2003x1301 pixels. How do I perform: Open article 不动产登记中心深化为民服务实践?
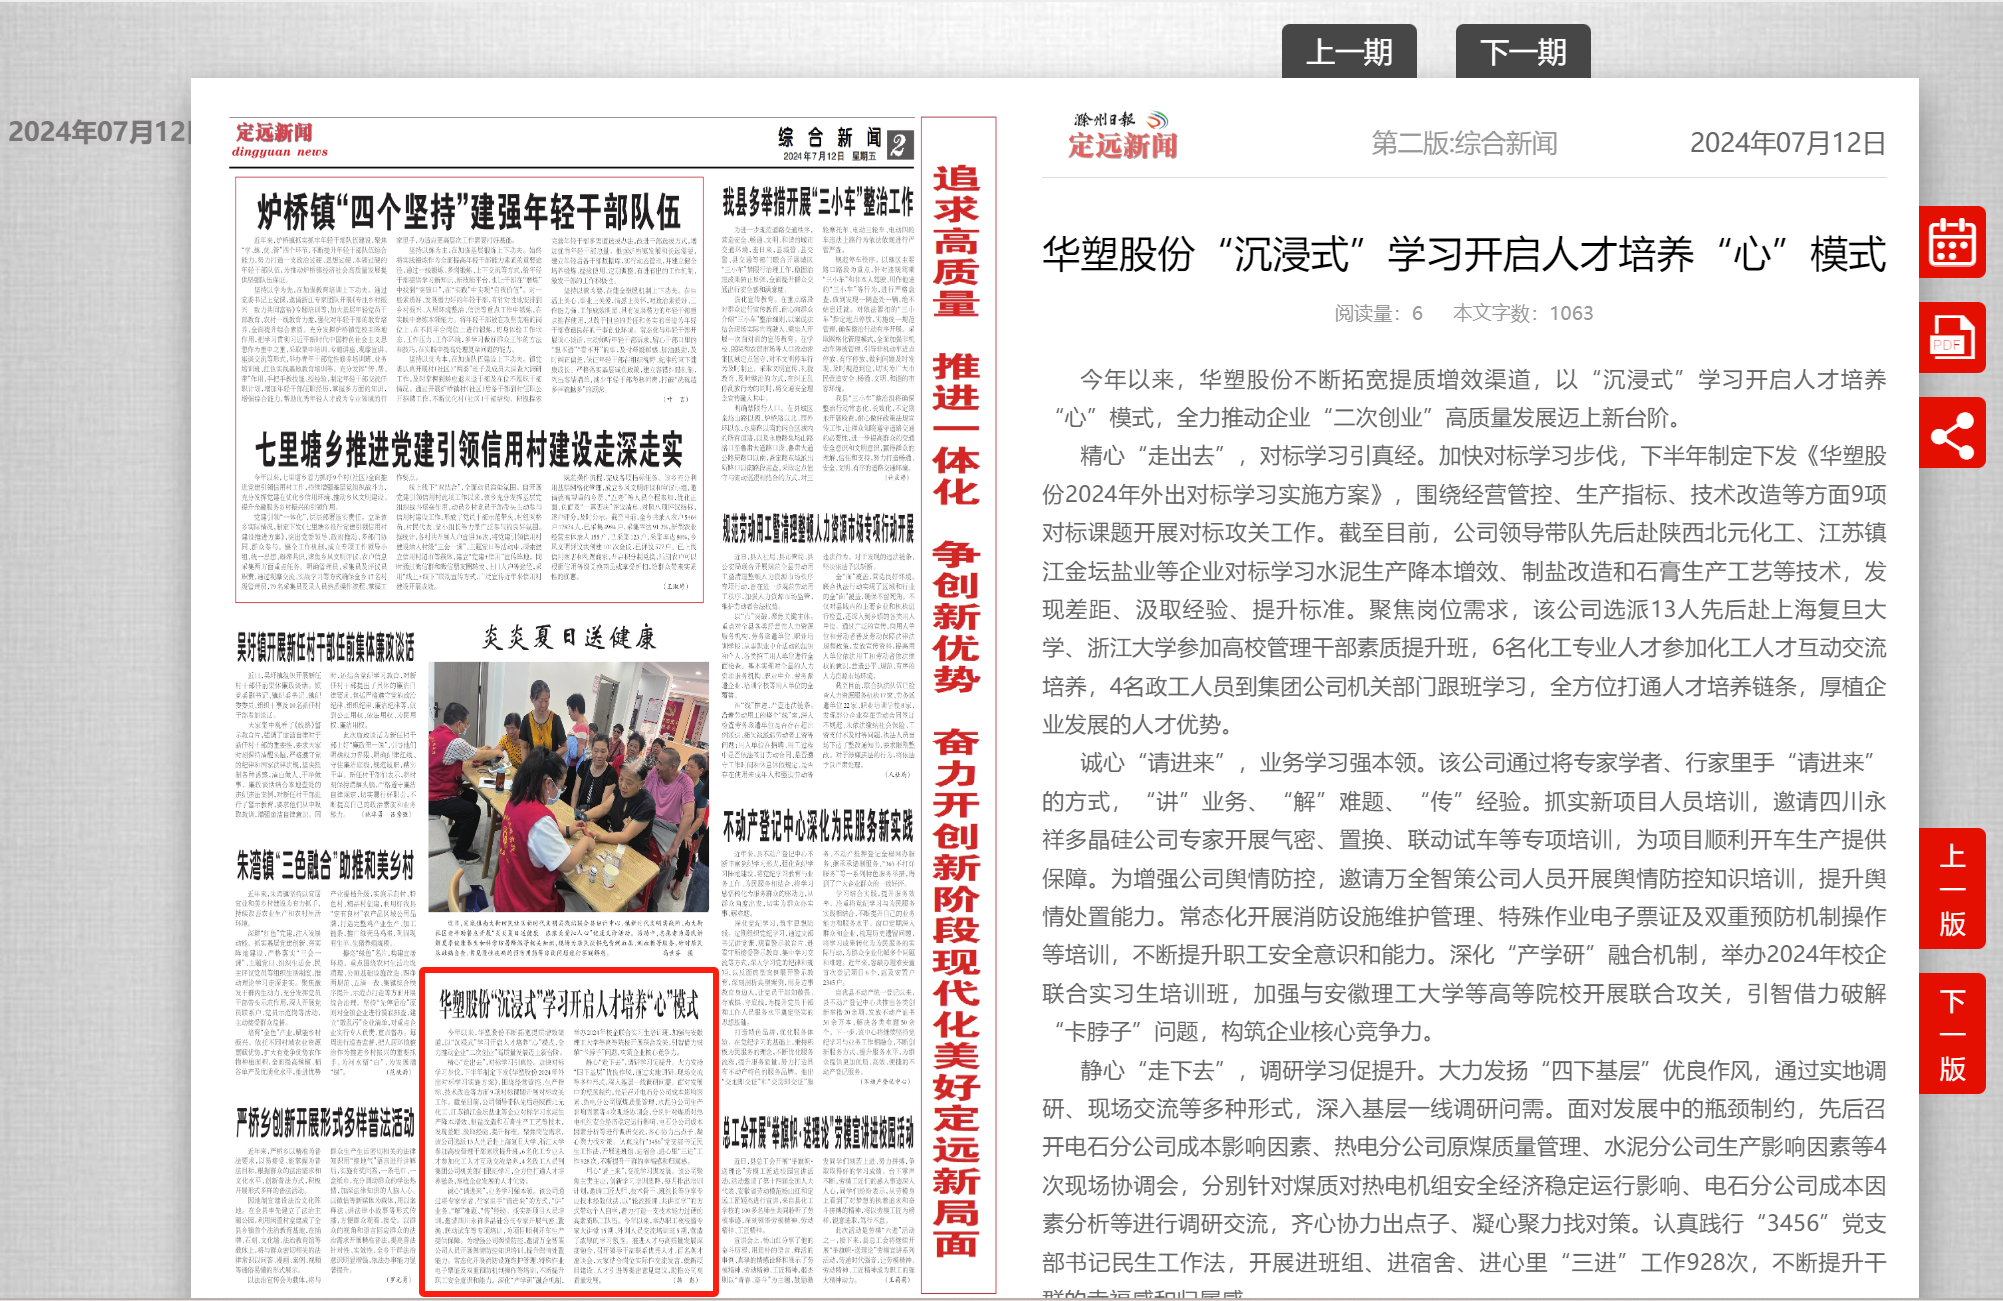817,826
